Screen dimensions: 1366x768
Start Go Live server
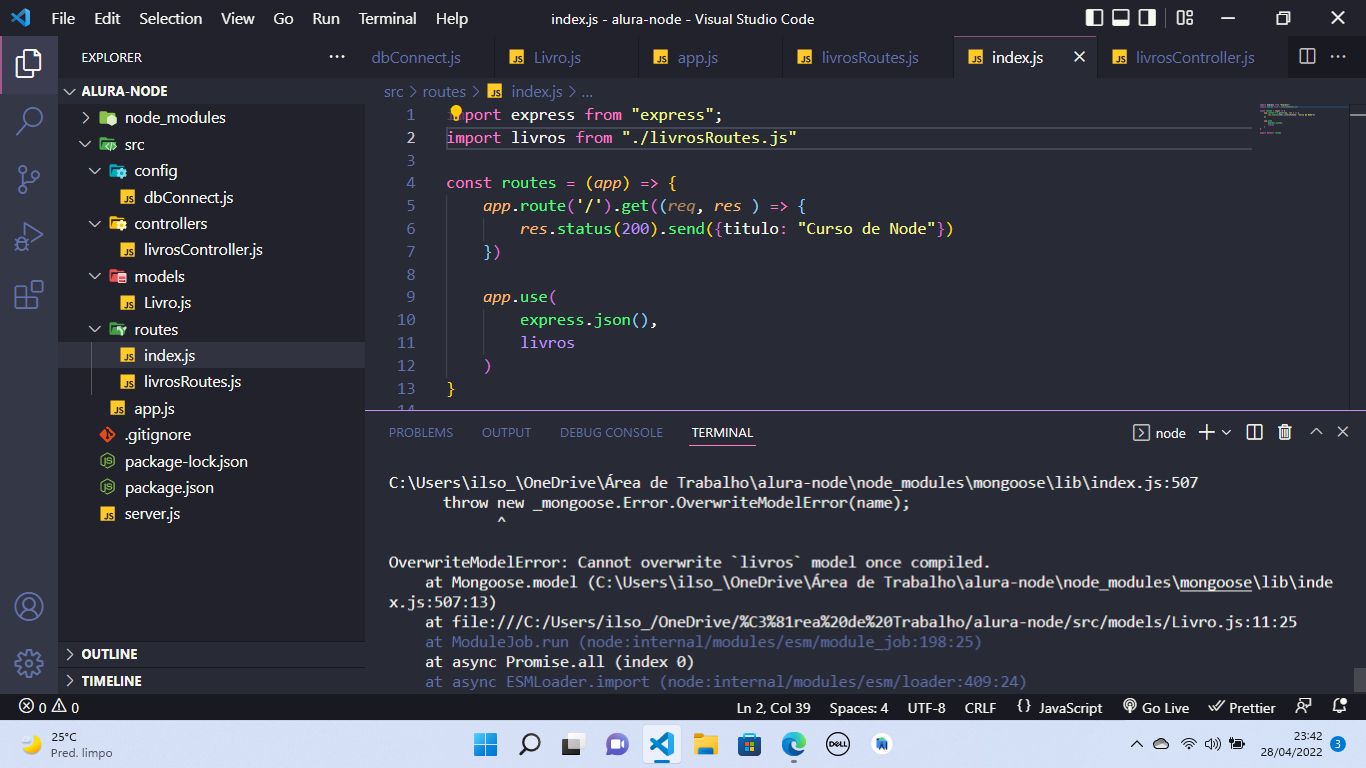click(x=1156, y=707)
